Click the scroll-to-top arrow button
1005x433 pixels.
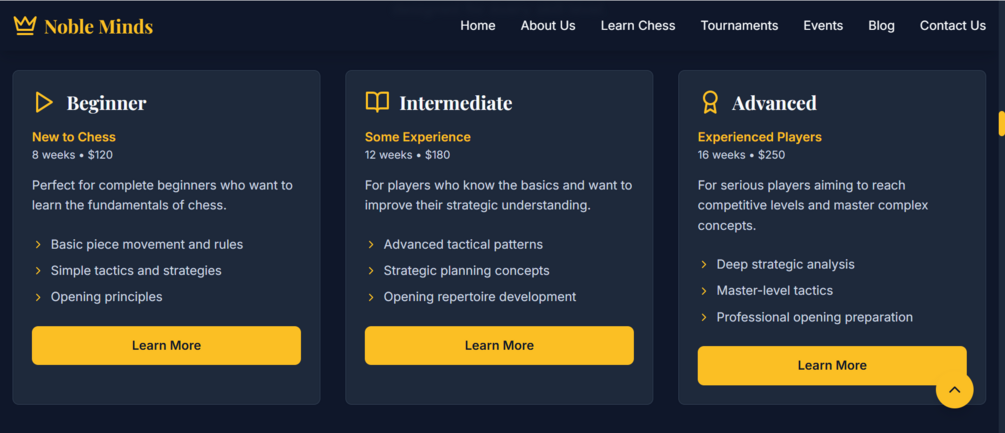[954, 389]
